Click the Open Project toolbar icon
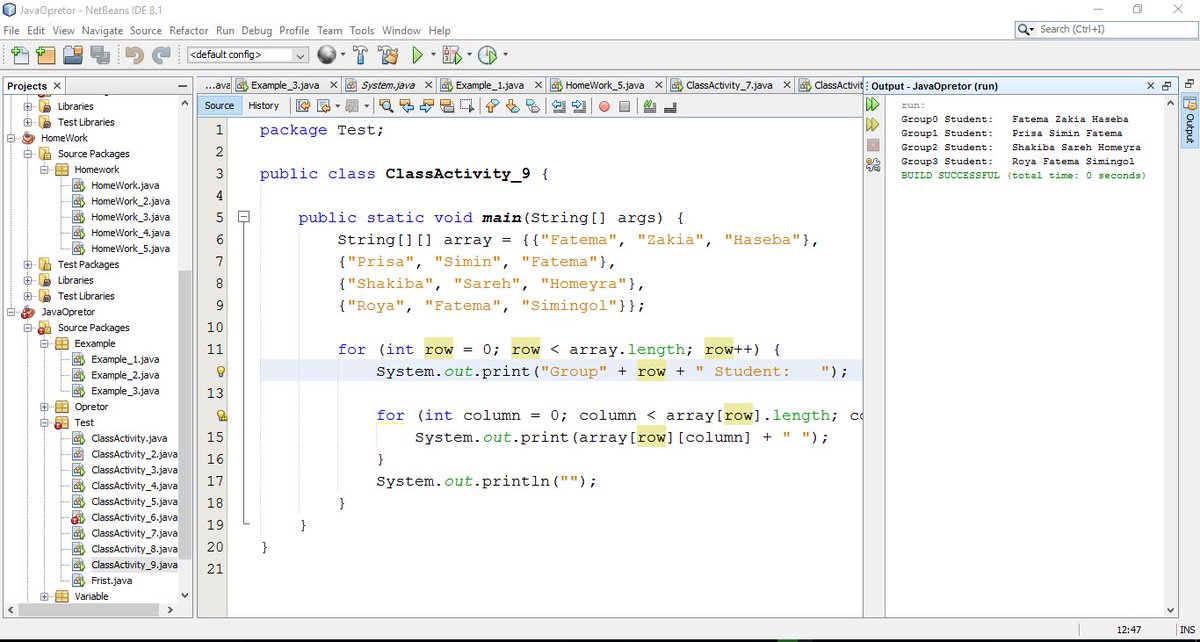 (x=73, y=54)
